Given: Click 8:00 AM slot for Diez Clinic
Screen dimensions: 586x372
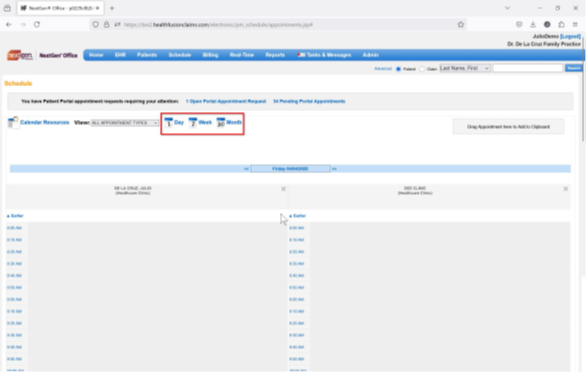Looking at the screenshot, I should click(440, 228).
